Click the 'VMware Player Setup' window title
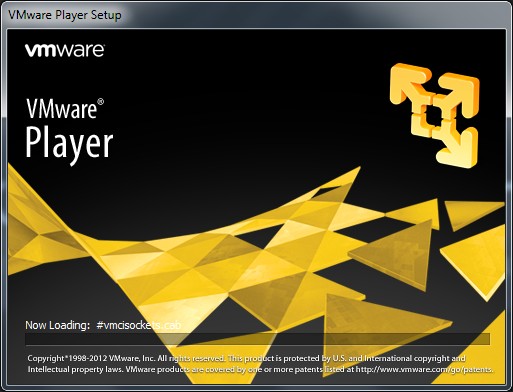This screenshot has width=513, height=392. tap(65, 15)
